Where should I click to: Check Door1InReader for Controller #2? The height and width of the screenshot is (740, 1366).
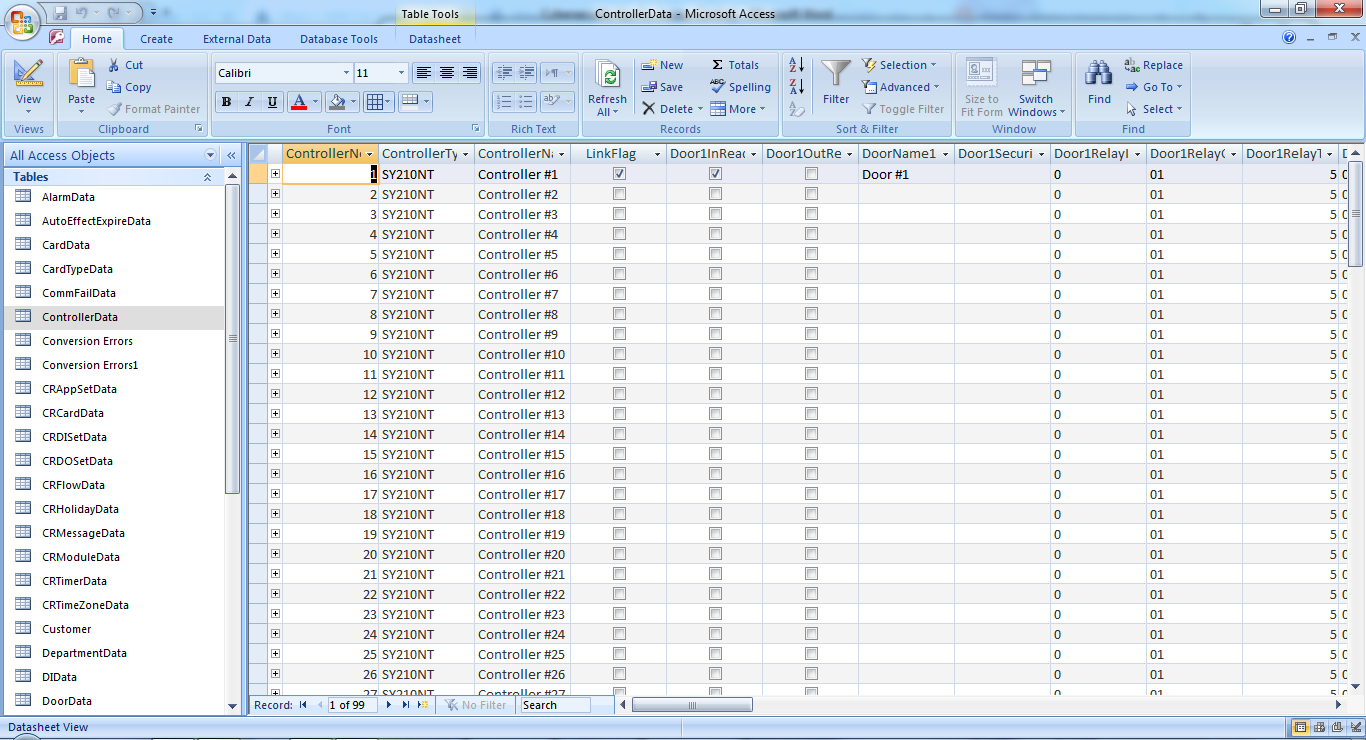click(715, 193)
